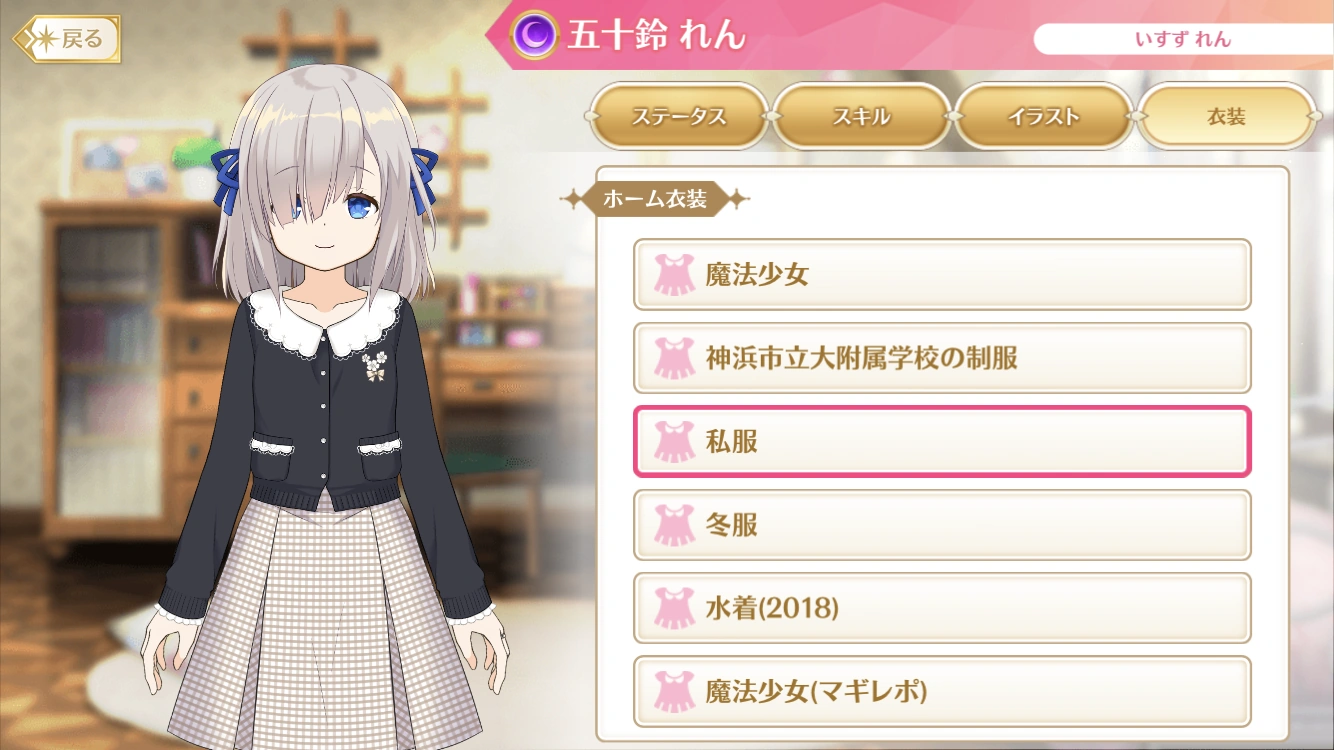Screen dimensions: 1334x750
Task: Click dress icon beside 魔法少女(マギレポ)
Action: [x=674, y=691]
